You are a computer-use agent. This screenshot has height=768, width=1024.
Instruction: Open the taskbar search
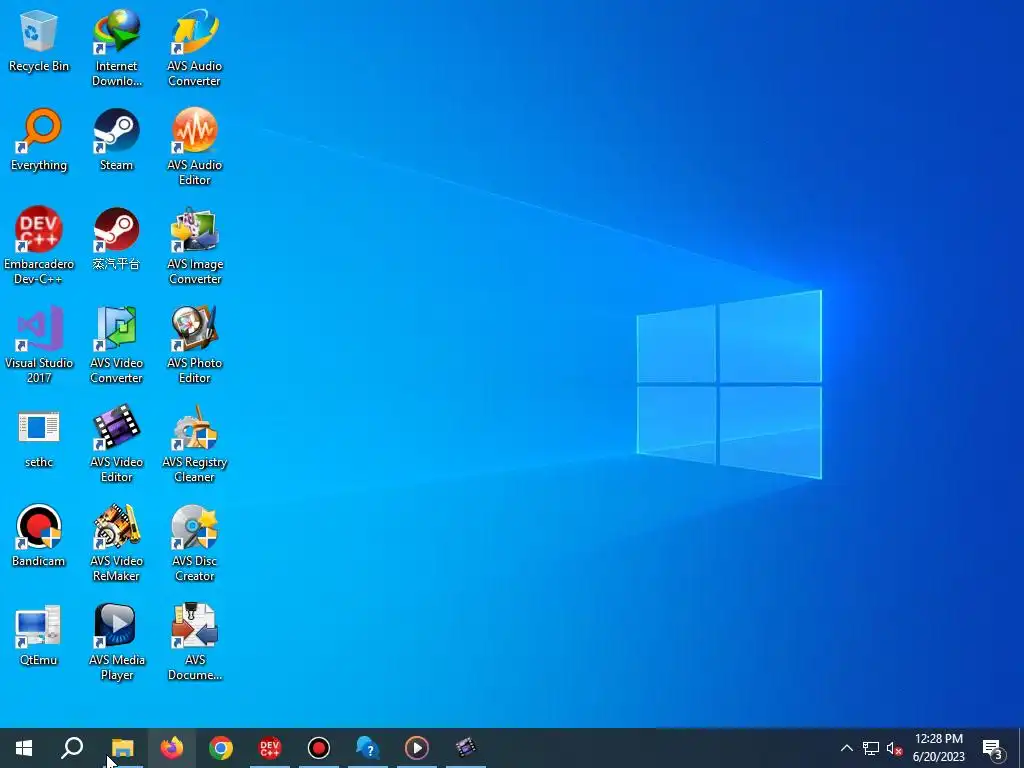72,748
